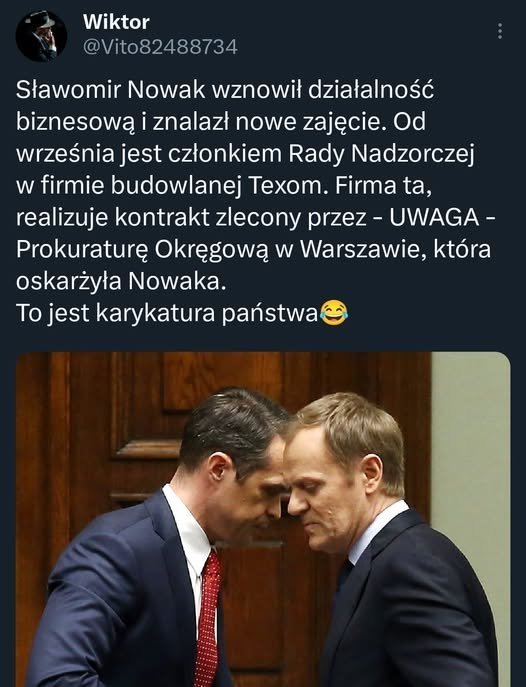The width and height of the screenshot is (526, 687).
Task: Select the words Sławomir Nowak in the tweet
Action: (x=111, y=90)
